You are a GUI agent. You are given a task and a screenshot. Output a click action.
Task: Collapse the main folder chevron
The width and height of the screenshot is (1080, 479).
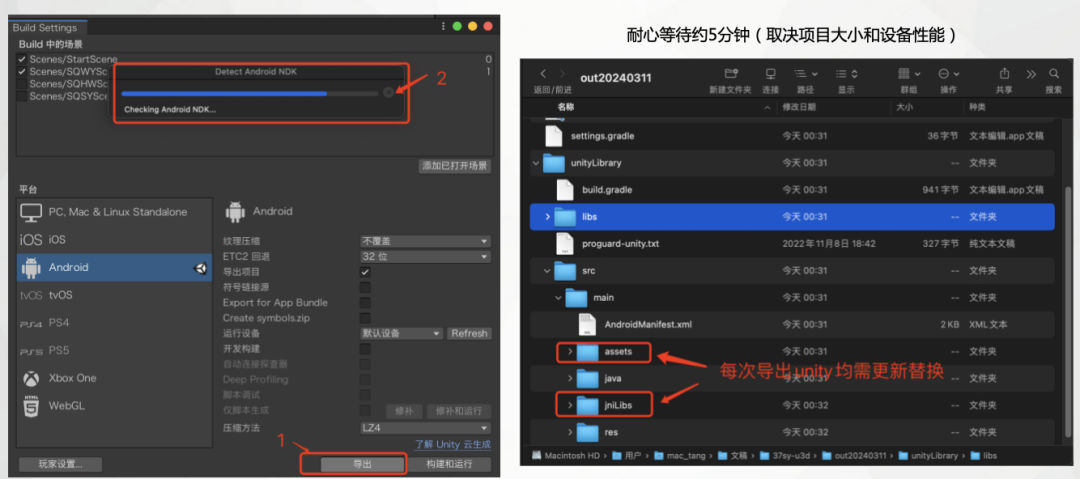[559, 298]
